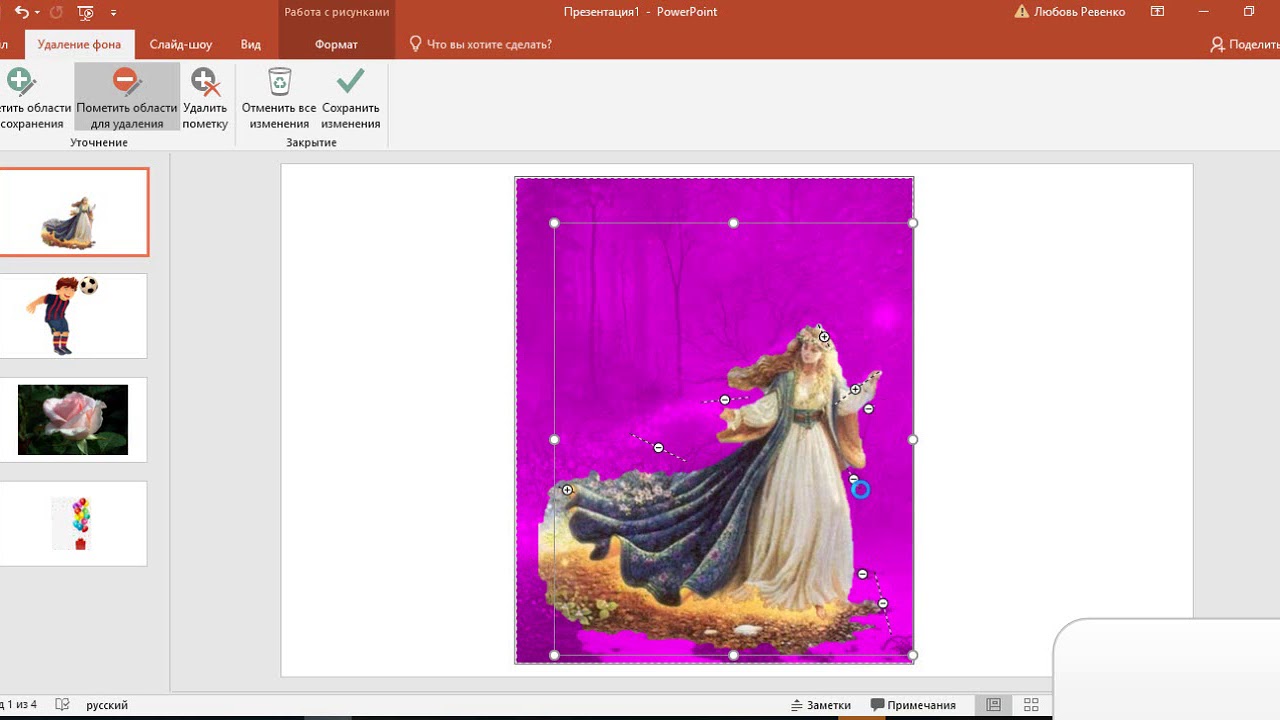1280x720 pixels.
Task: Undo the last action in title bar
Action: [21, 12]
